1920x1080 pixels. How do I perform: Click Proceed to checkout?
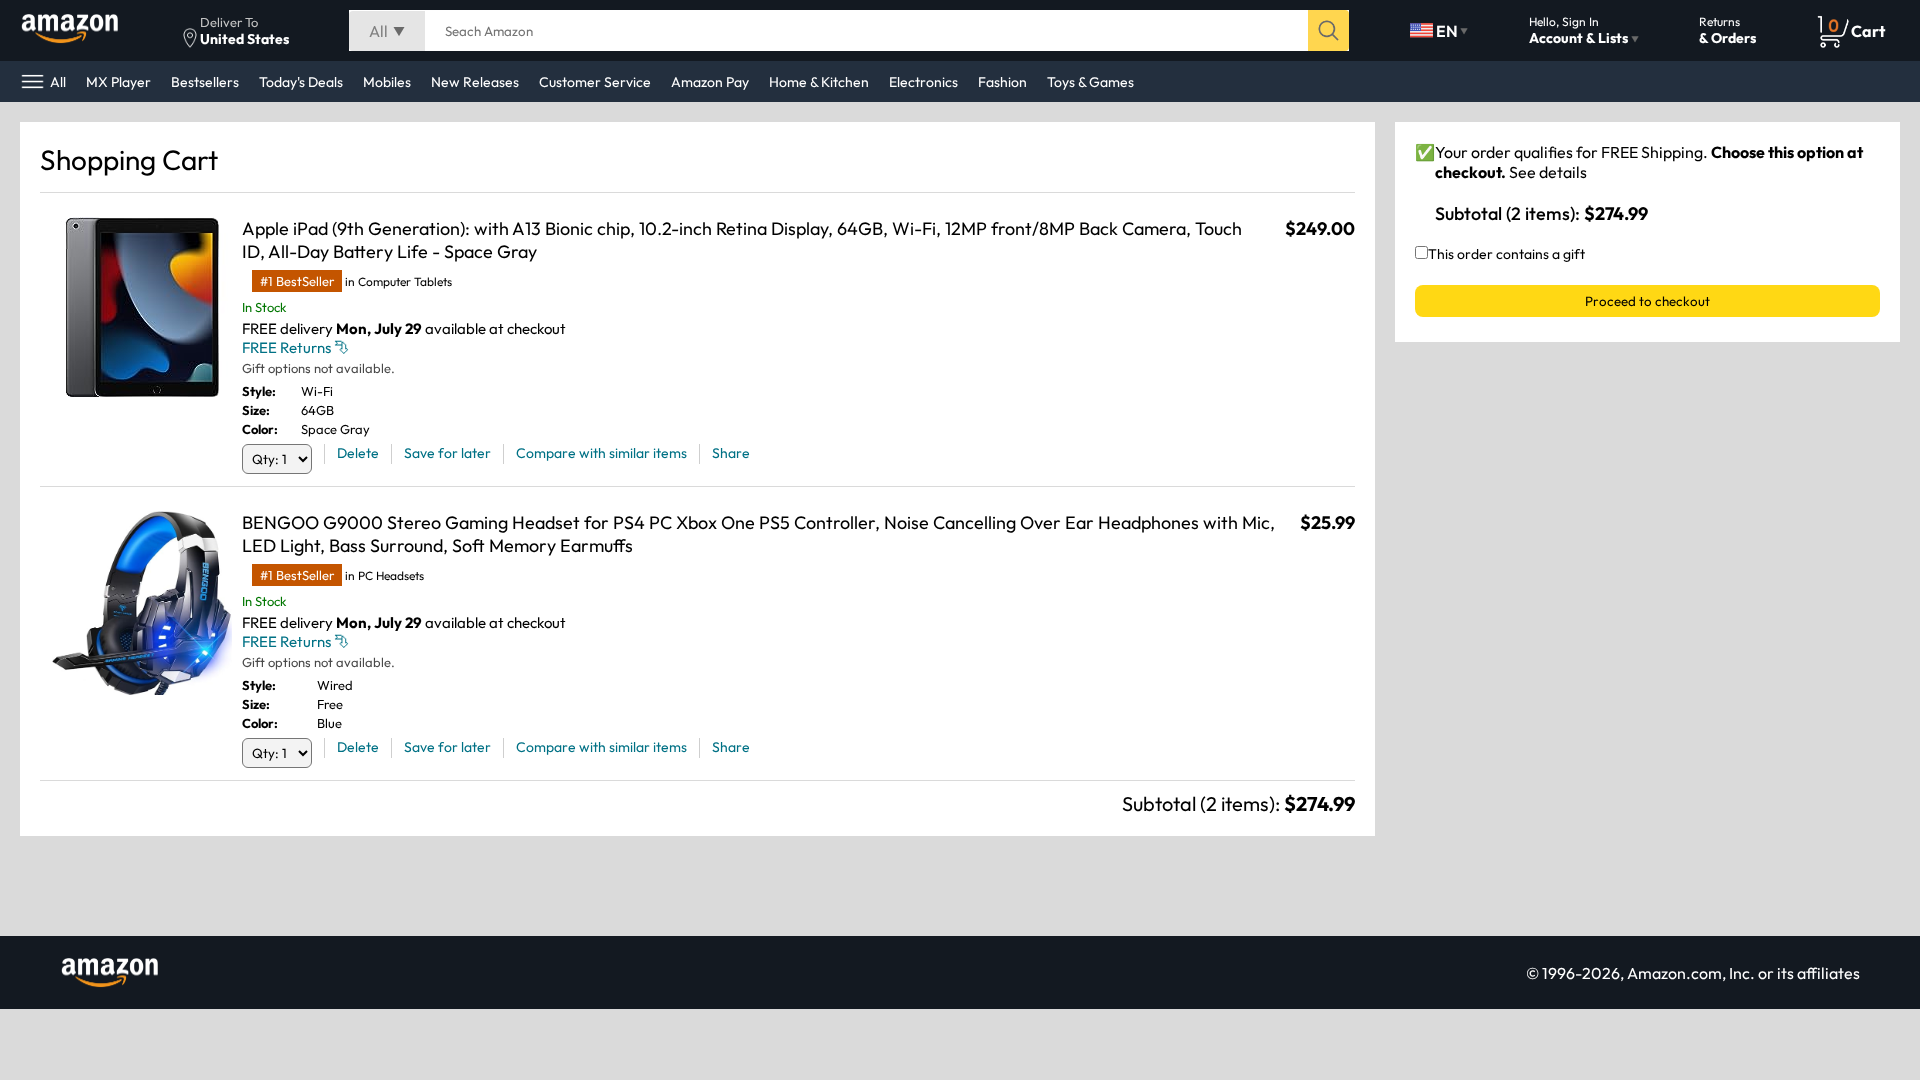[1647, 301]
